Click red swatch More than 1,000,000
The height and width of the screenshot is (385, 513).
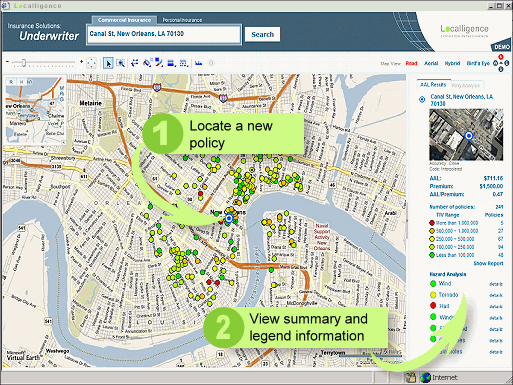(432, 223)
